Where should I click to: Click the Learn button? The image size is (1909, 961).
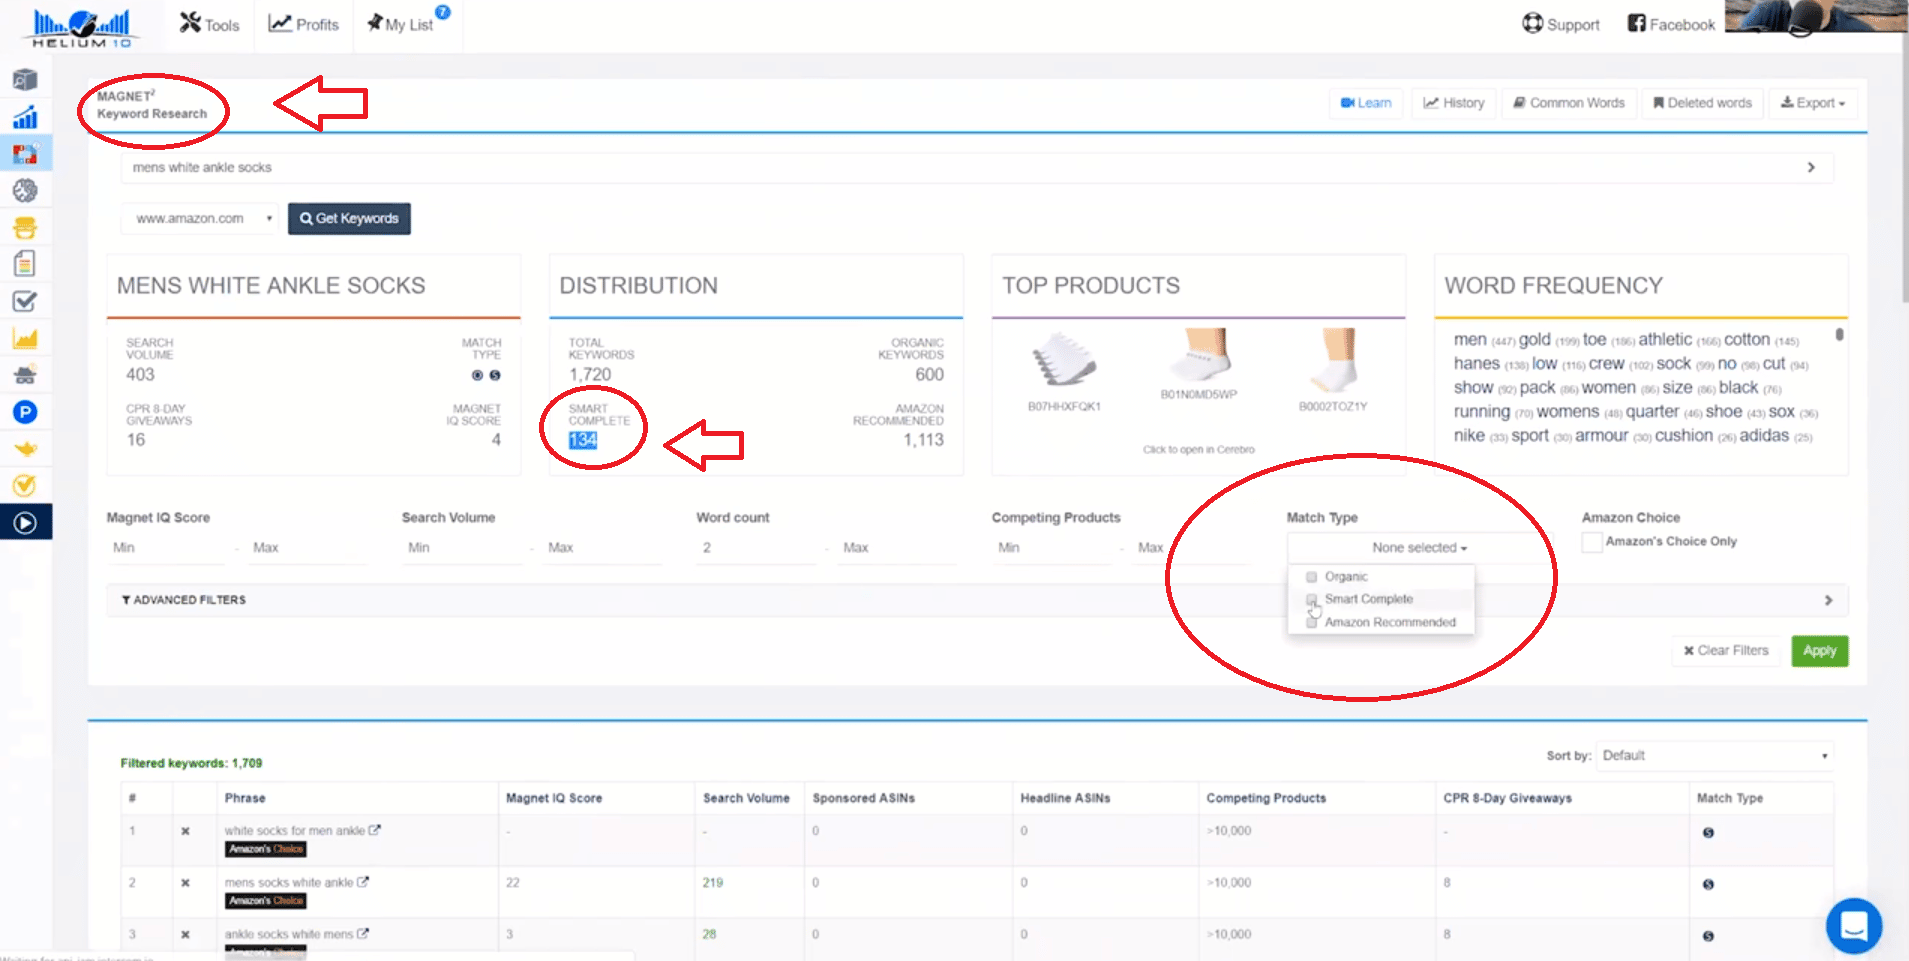(x=1366, y=103)
